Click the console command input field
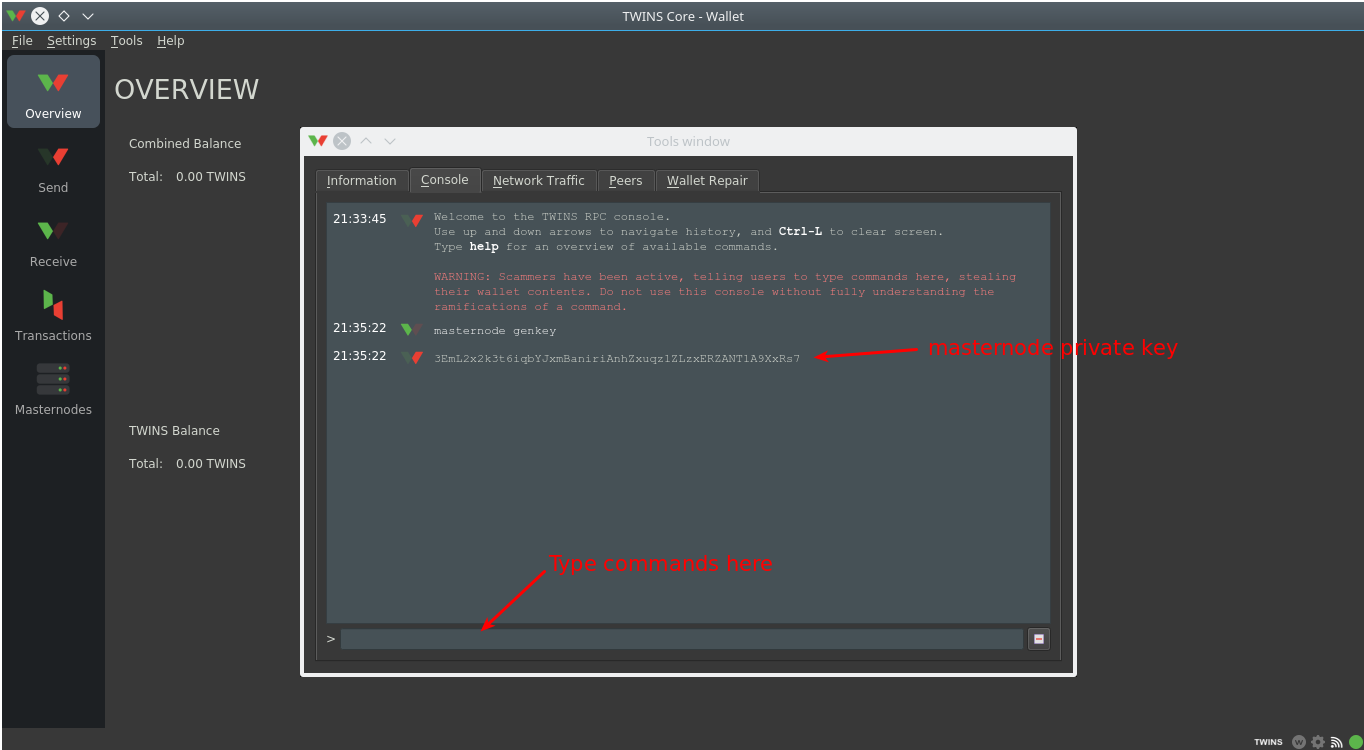Screen dimensions: 1364x750 coord(681,639)
